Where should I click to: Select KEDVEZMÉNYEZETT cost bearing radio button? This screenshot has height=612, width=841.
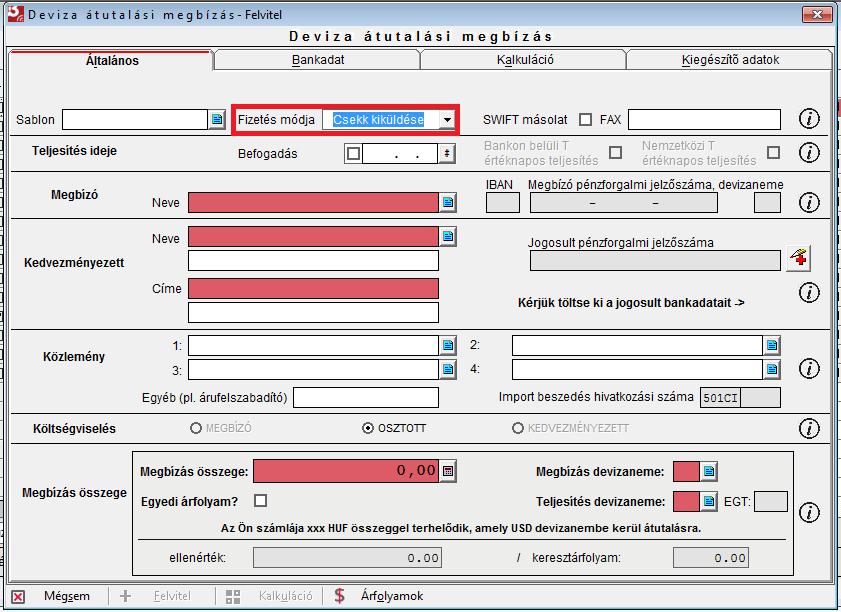point(518,428)
